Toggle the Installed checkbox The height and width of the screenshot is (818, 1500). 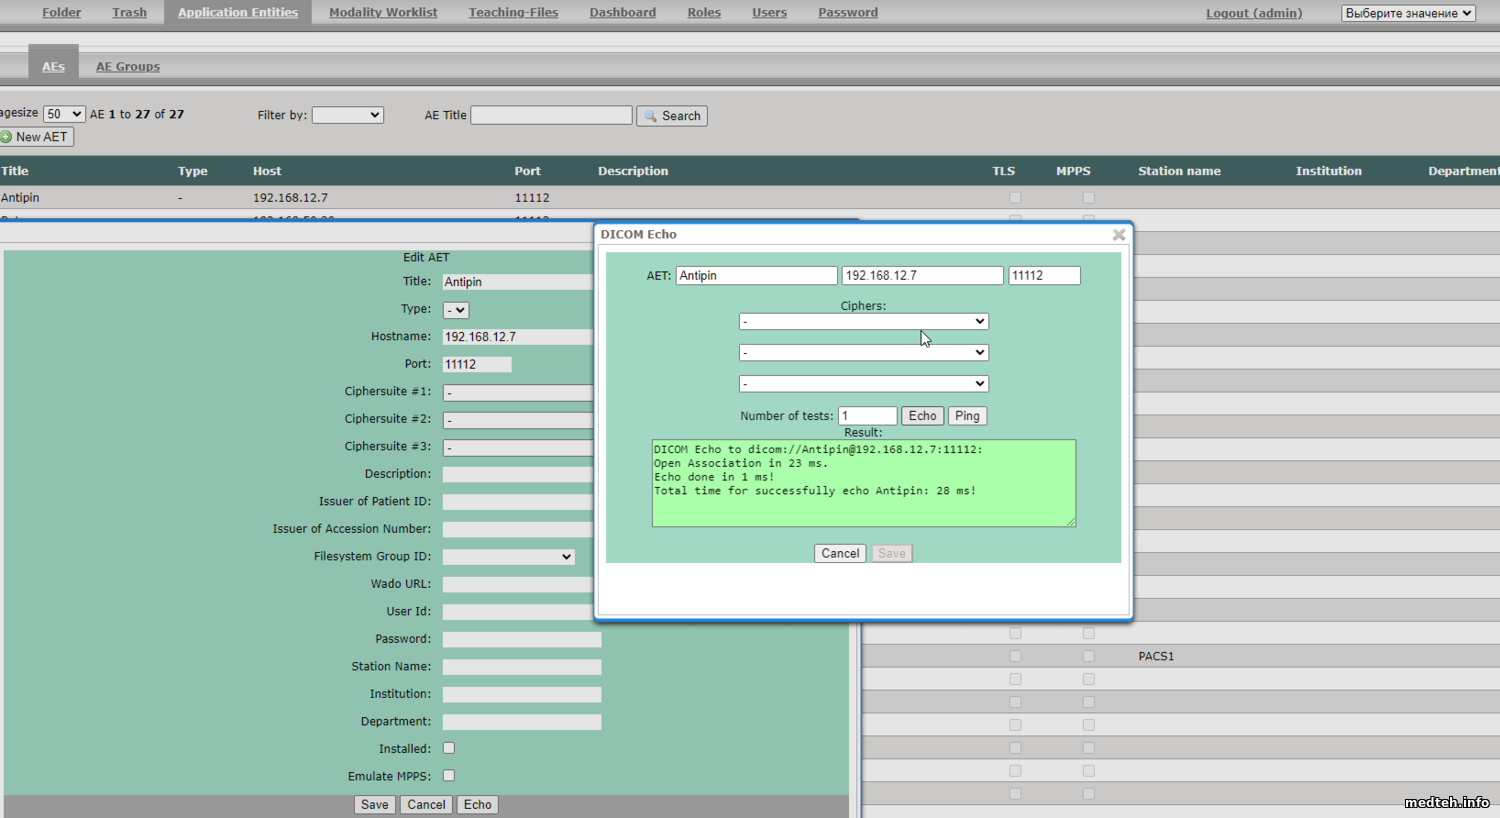point(449,748)
